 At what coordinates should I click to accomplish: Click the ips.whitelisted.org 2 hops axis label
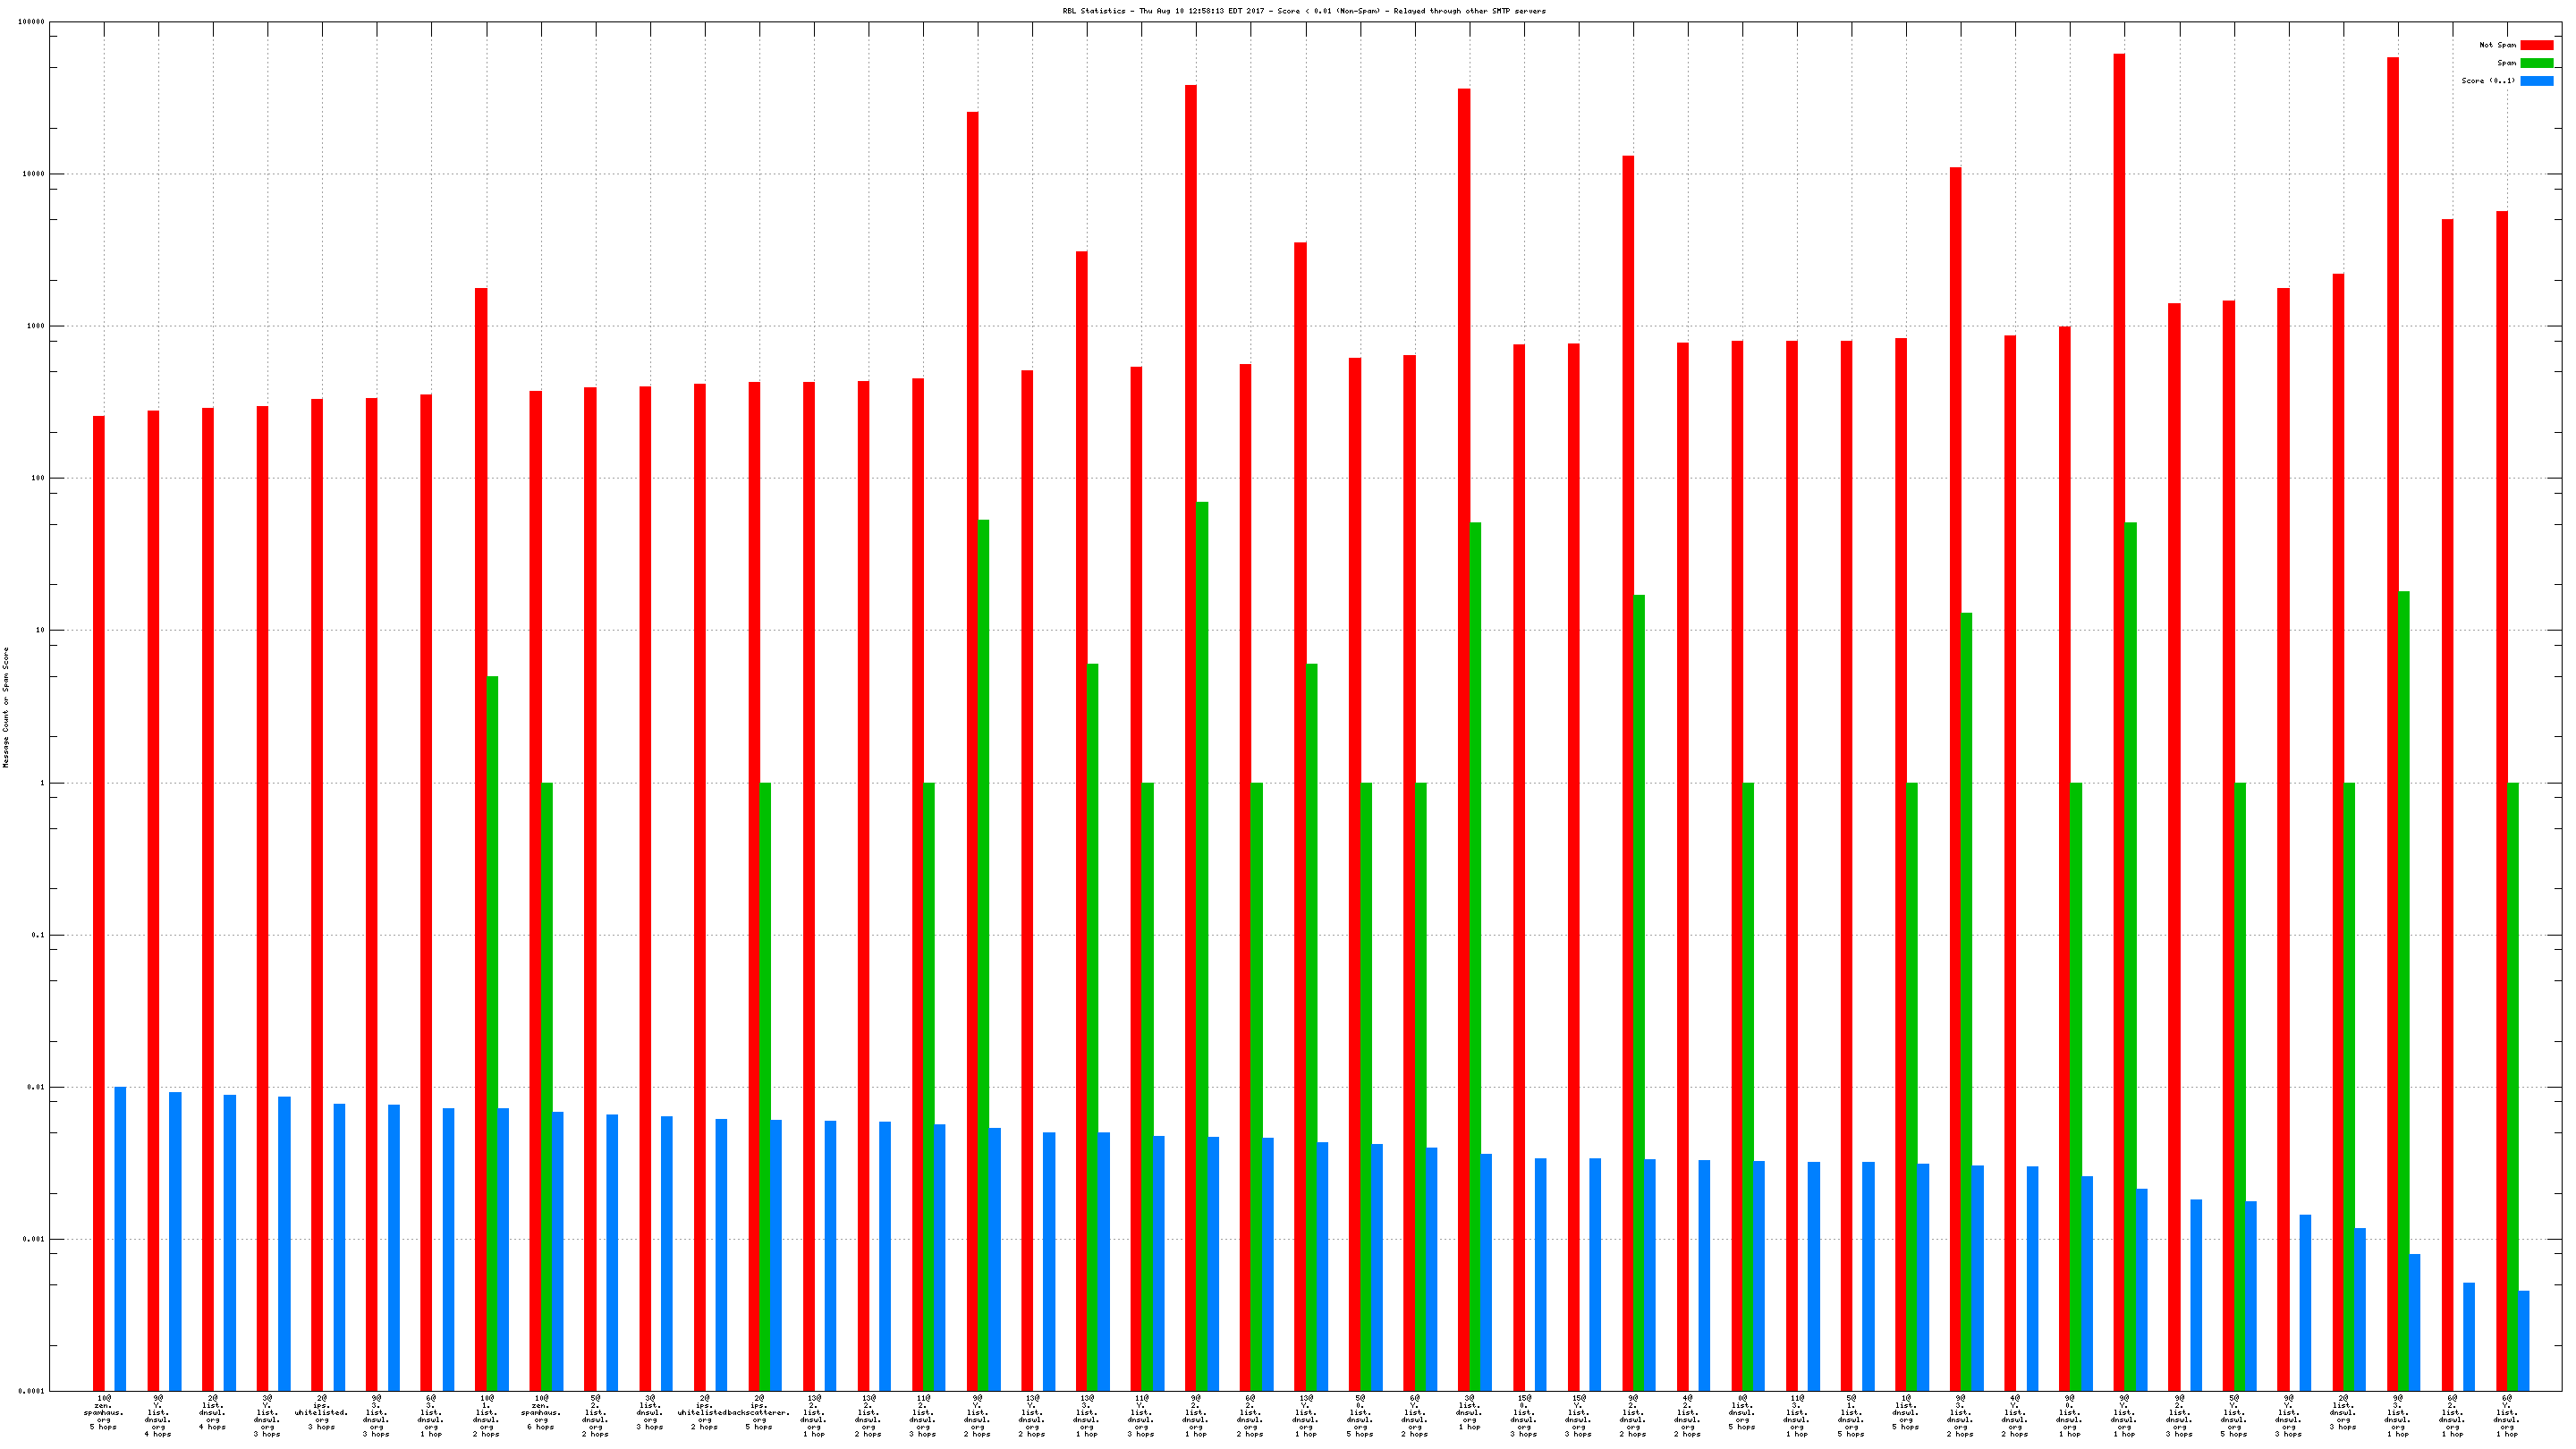click(x=705, y=1412)
